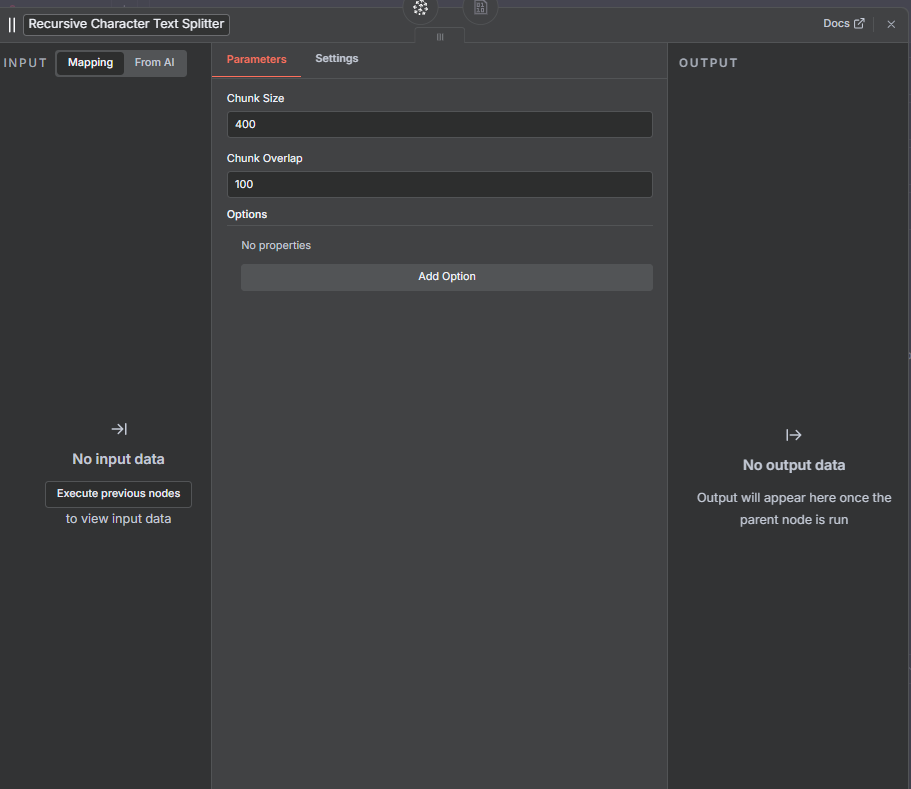Screen dimensions: 911x789
Task: Click Add Option to add a property
Action: coord(446,277)
